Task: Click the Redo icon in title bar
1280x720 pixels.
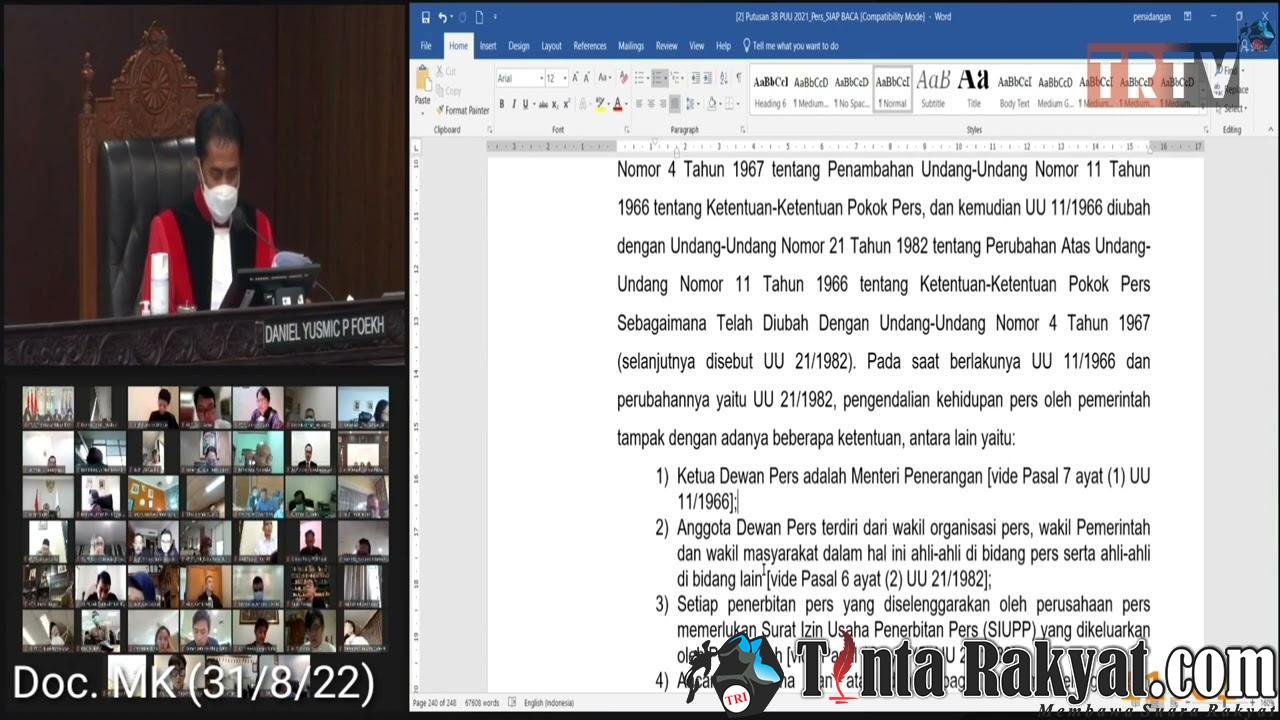Action: 463,17
